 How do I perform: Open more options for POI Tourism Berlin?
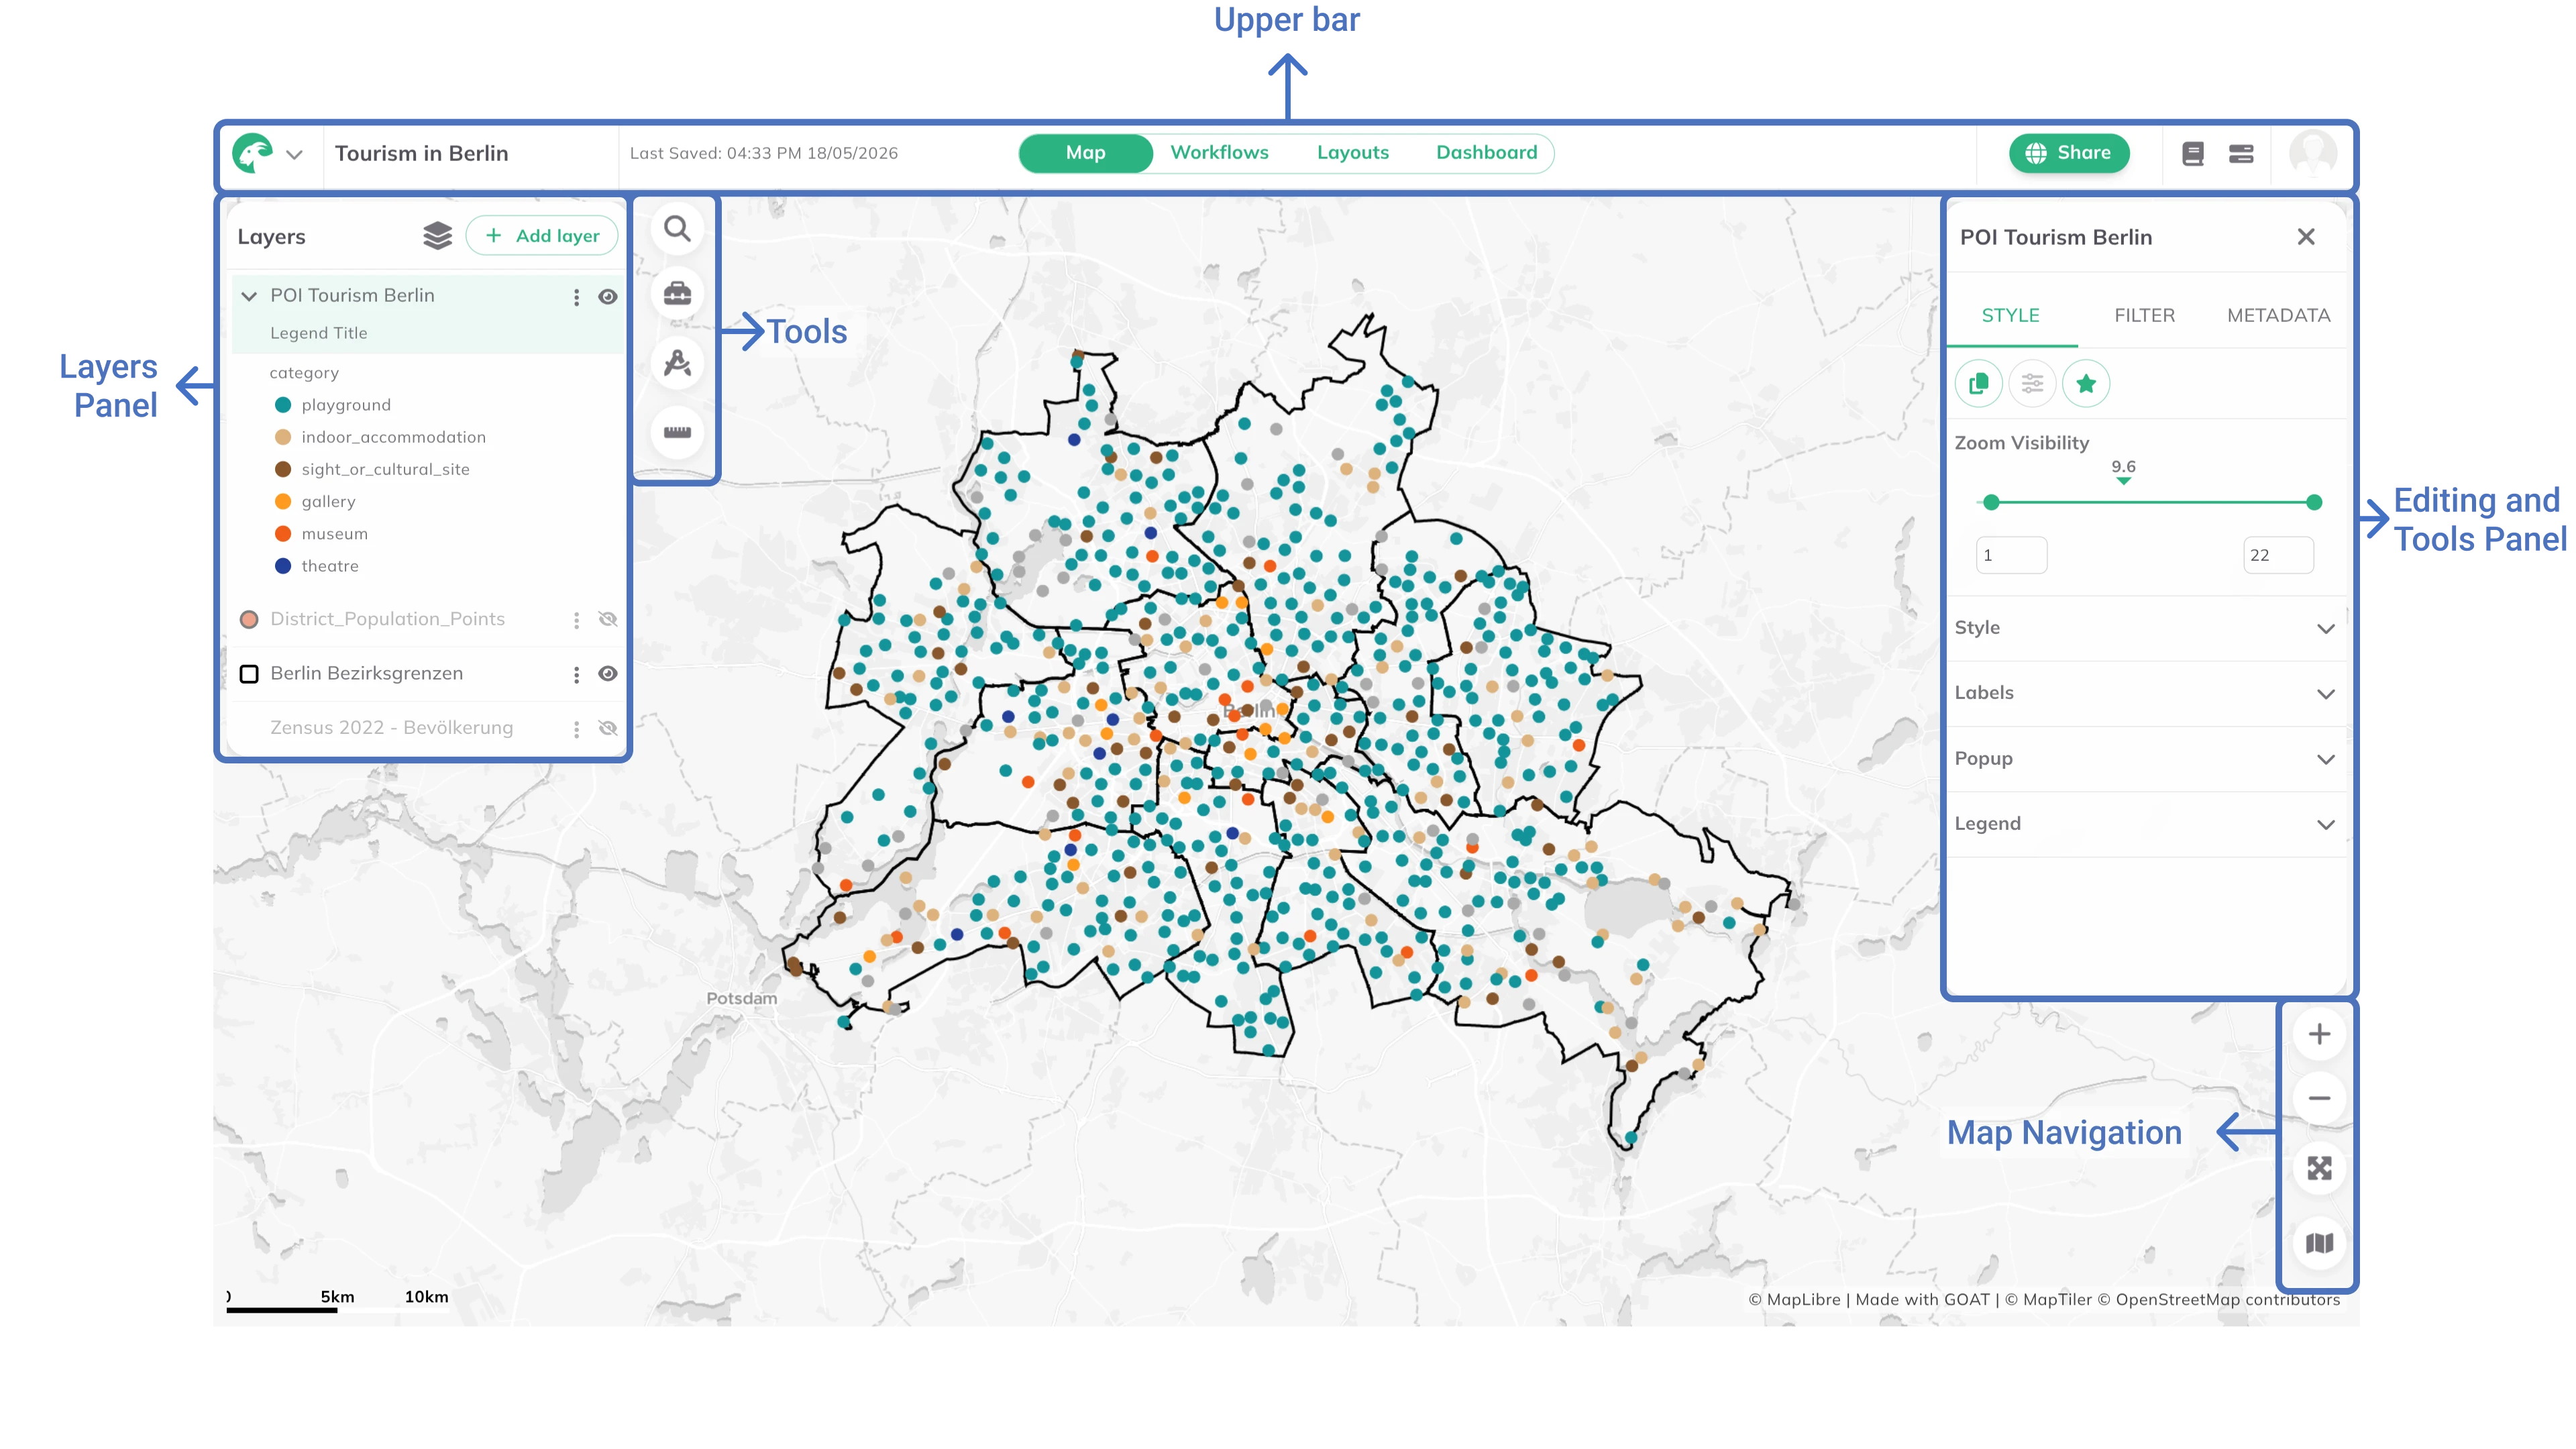(x=576, y=297)
